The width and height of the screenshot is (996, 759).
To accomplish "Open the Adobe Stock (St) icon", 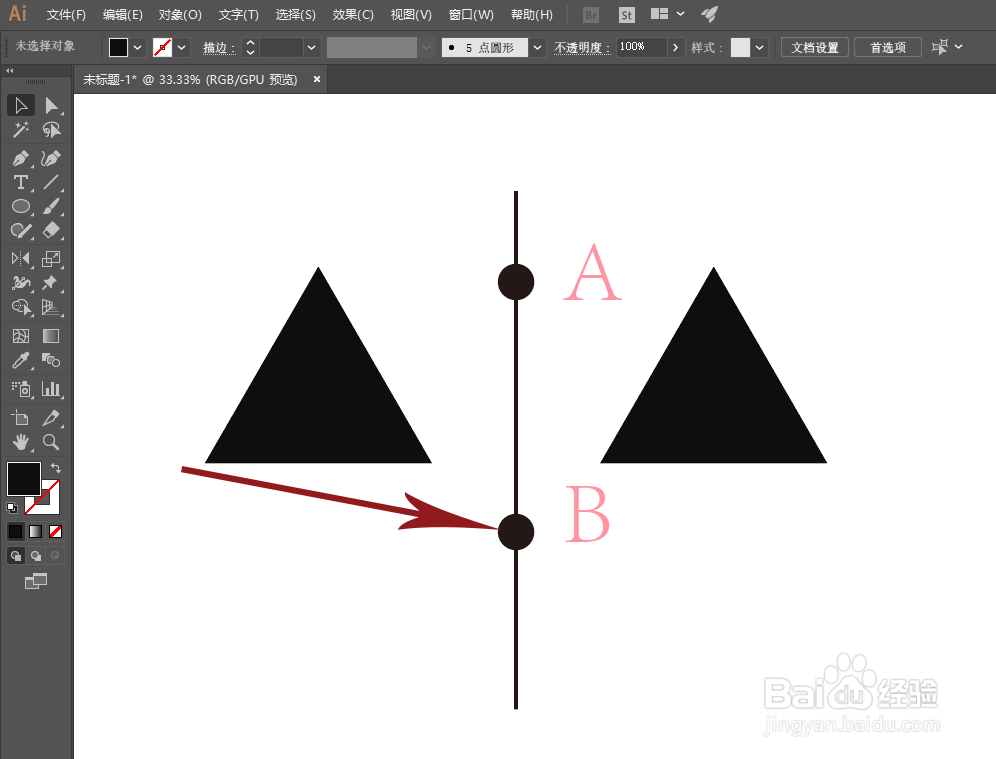I will [x=626, y=15].
